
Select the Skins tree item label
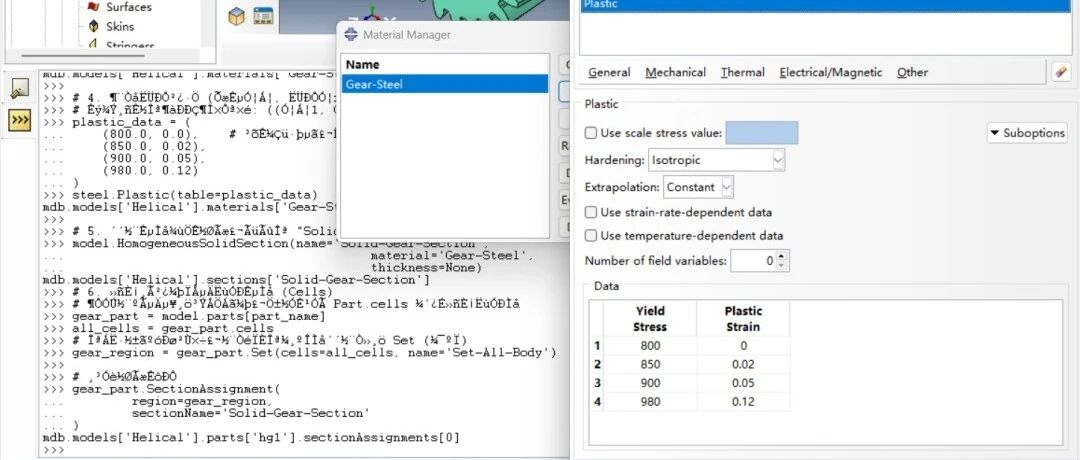coord(120,26)
